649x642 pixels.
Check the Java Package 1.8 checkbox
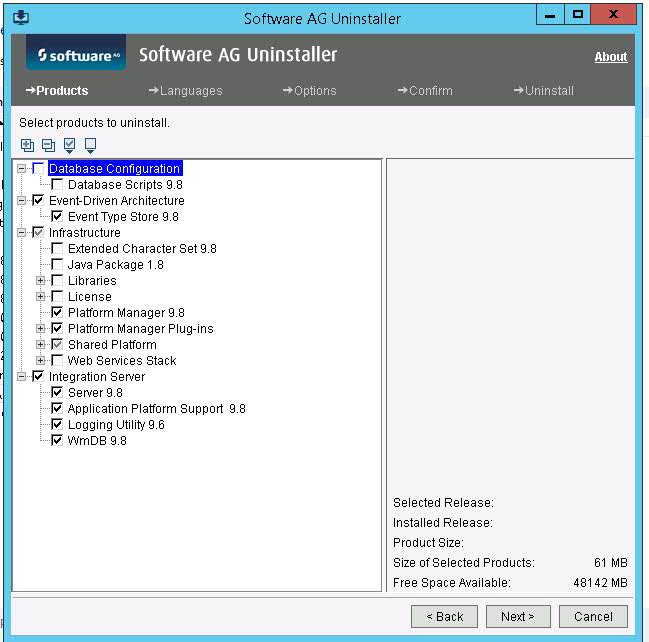(57, 264)
